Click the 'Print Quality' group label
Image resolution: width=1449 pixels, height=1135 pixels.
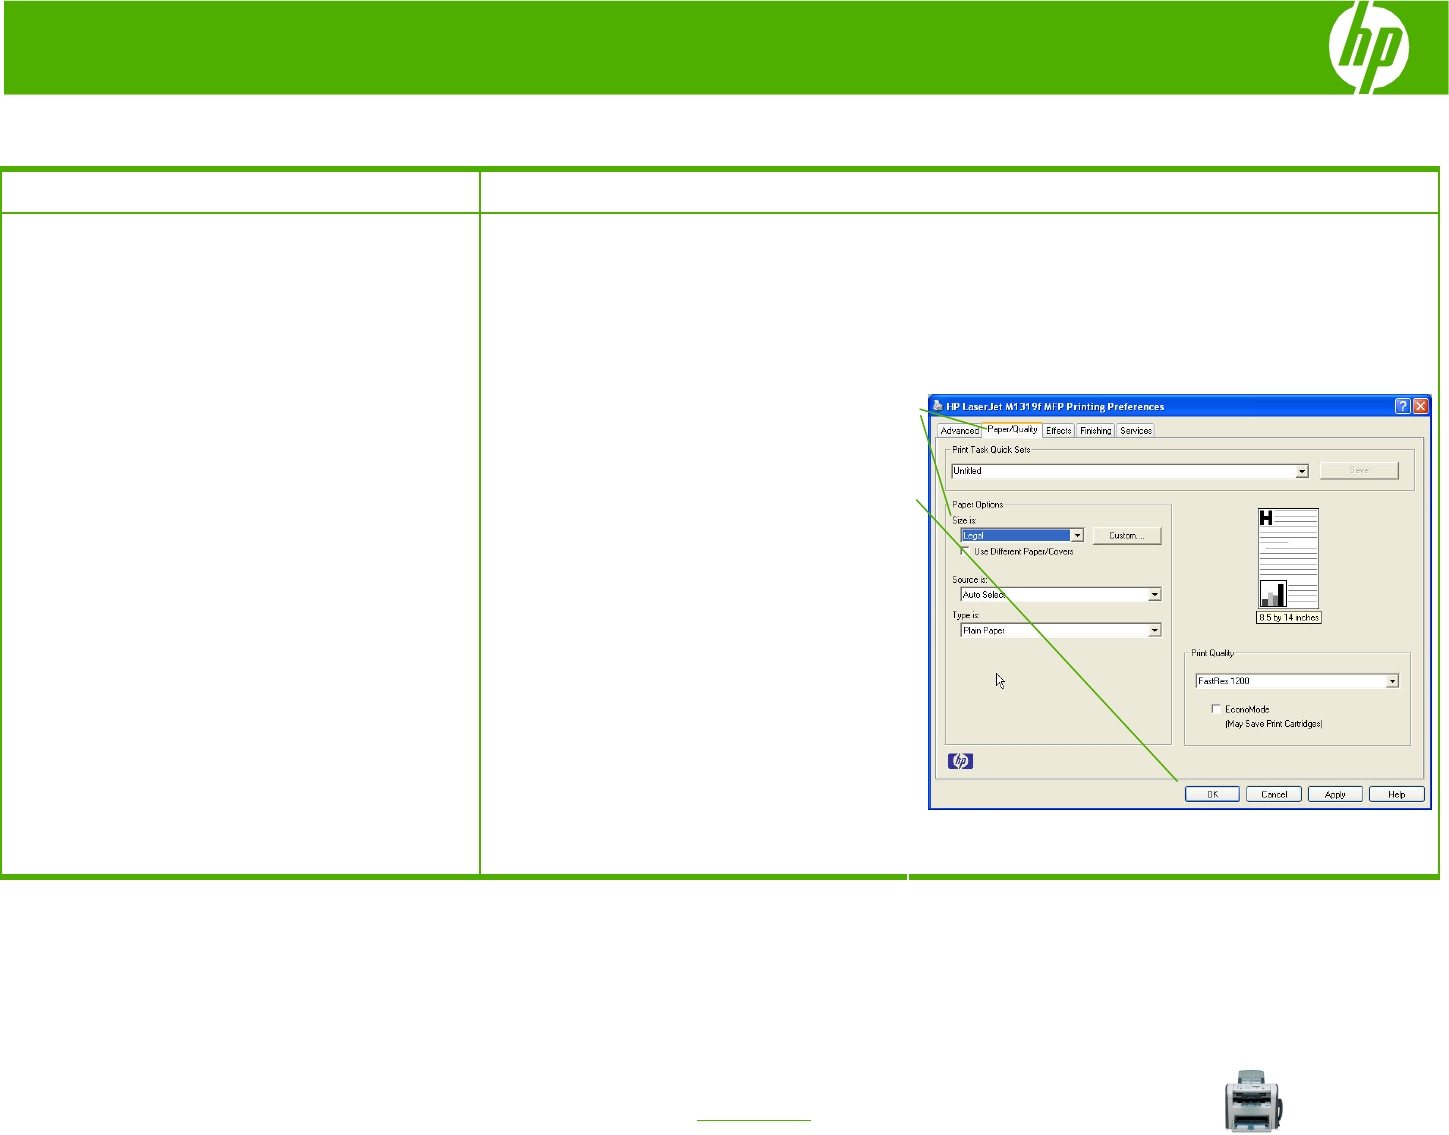tap(1213, 653)
